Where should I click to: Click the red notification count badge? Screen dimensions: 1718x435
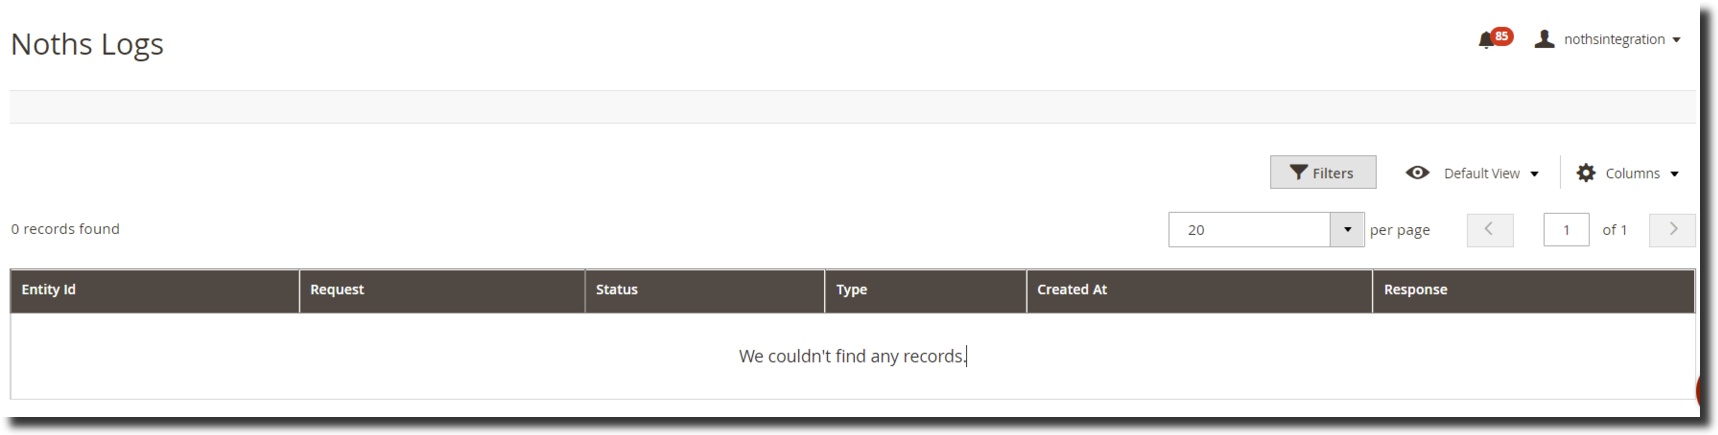click(1501, 36)
